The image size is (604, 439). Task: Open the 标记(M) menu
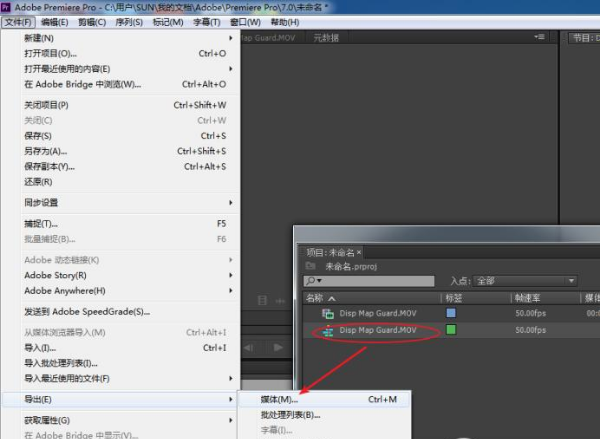click(x=168, y=22)
